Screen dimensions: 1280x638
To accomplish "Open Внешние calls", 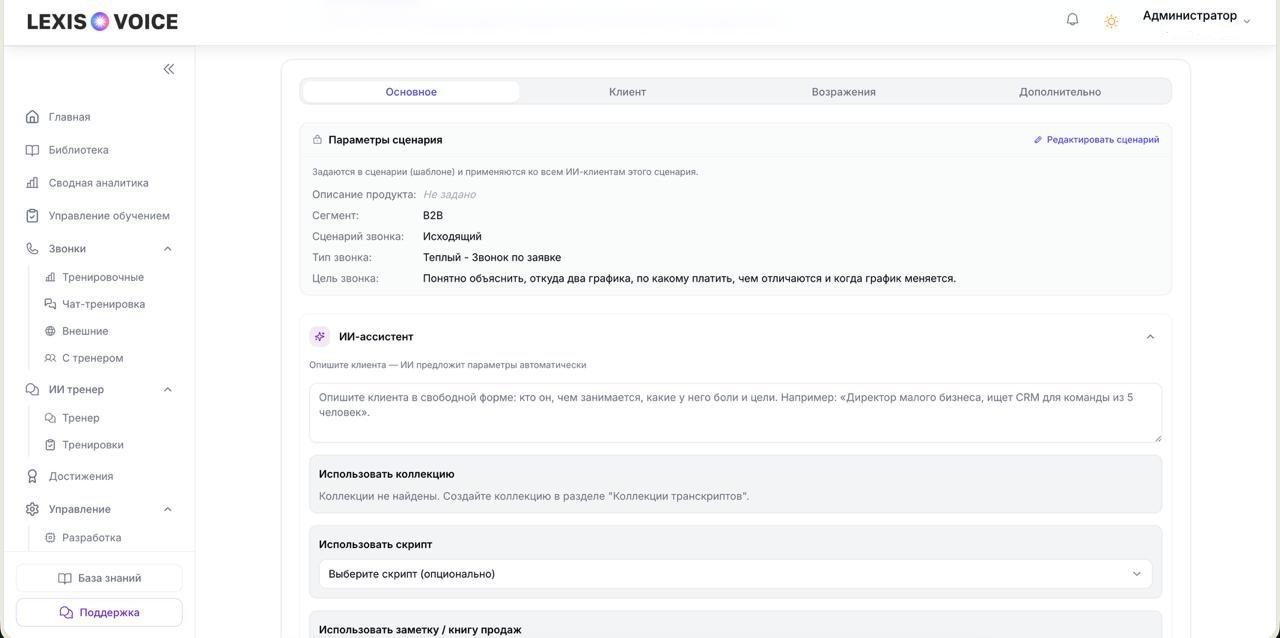I will pos(85,331).
